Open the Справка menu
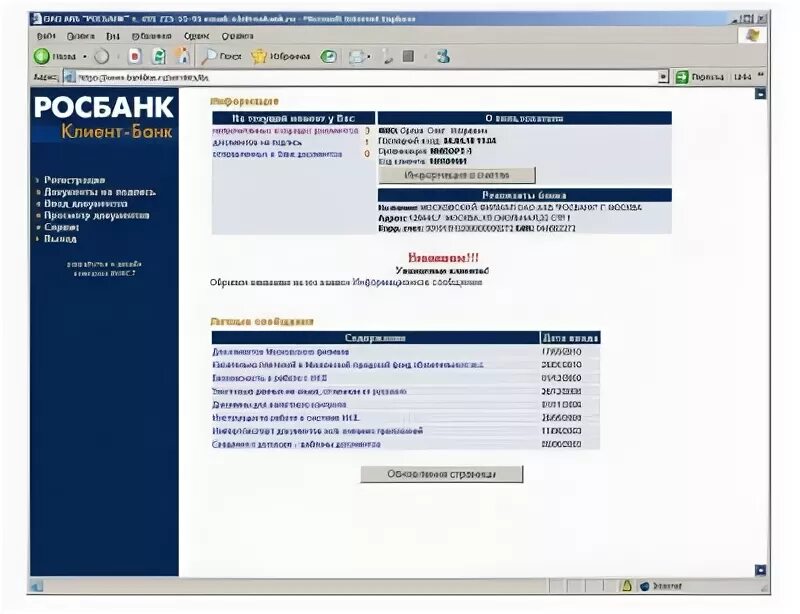 tap(237, 36)
